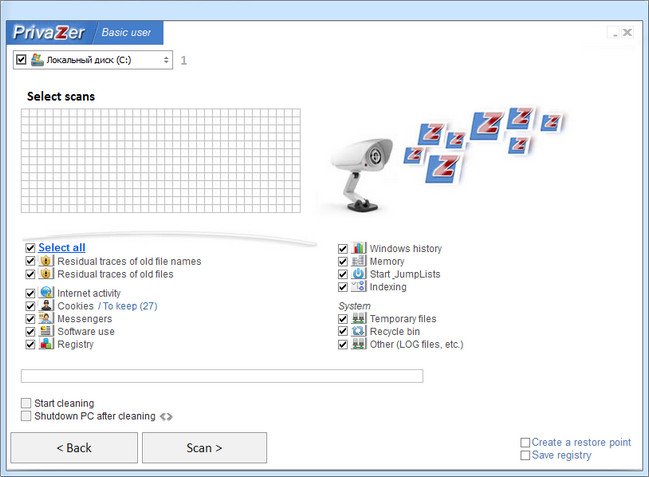Uncheck the local disk C: drive checkbox

[x=21, y=60]
